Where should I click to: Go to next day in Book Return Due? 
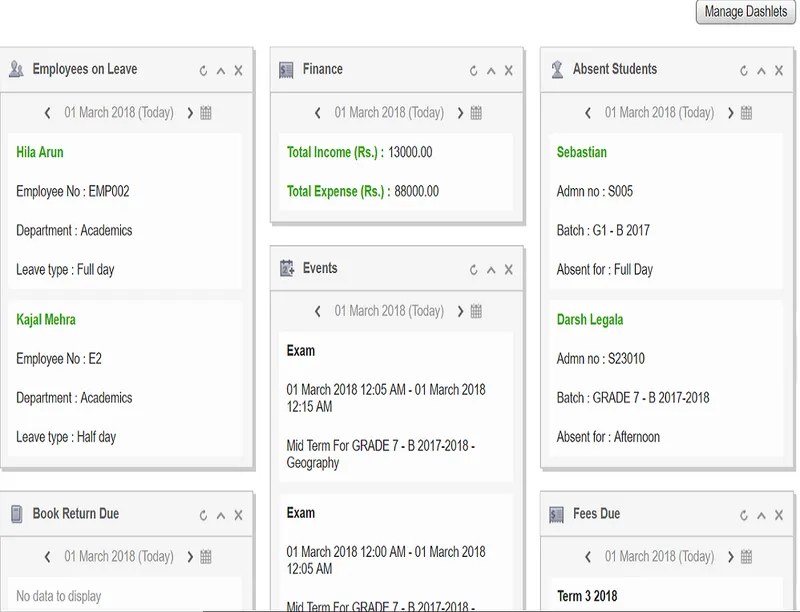click(x=190, y=557)
